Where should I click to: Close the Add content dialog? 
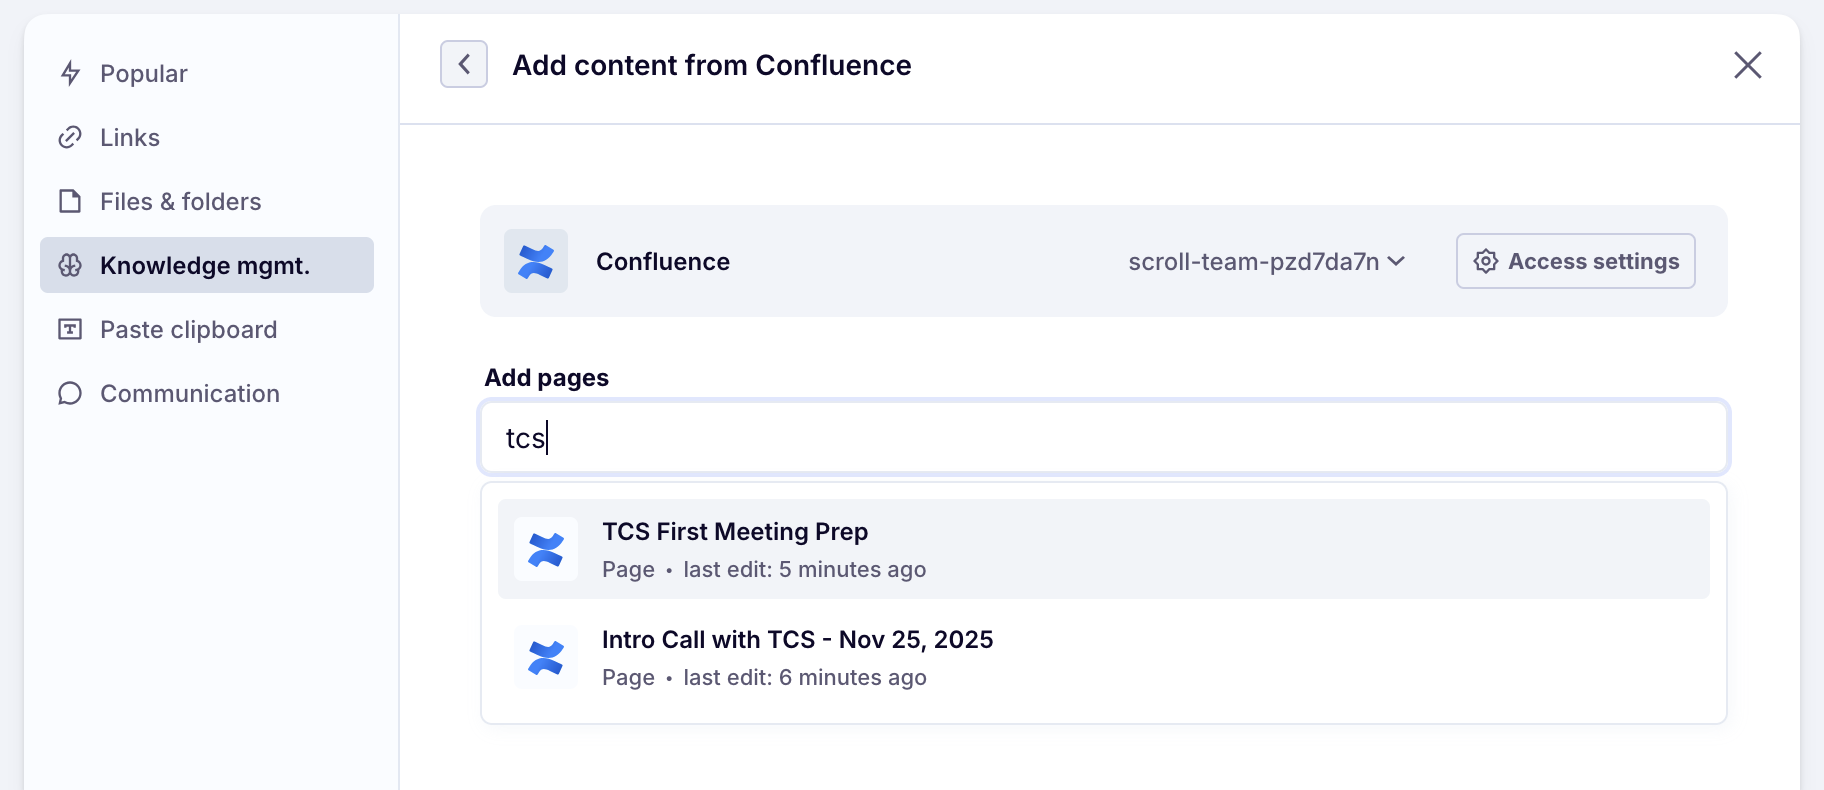pyautogui.click(x=1747, y=65)
